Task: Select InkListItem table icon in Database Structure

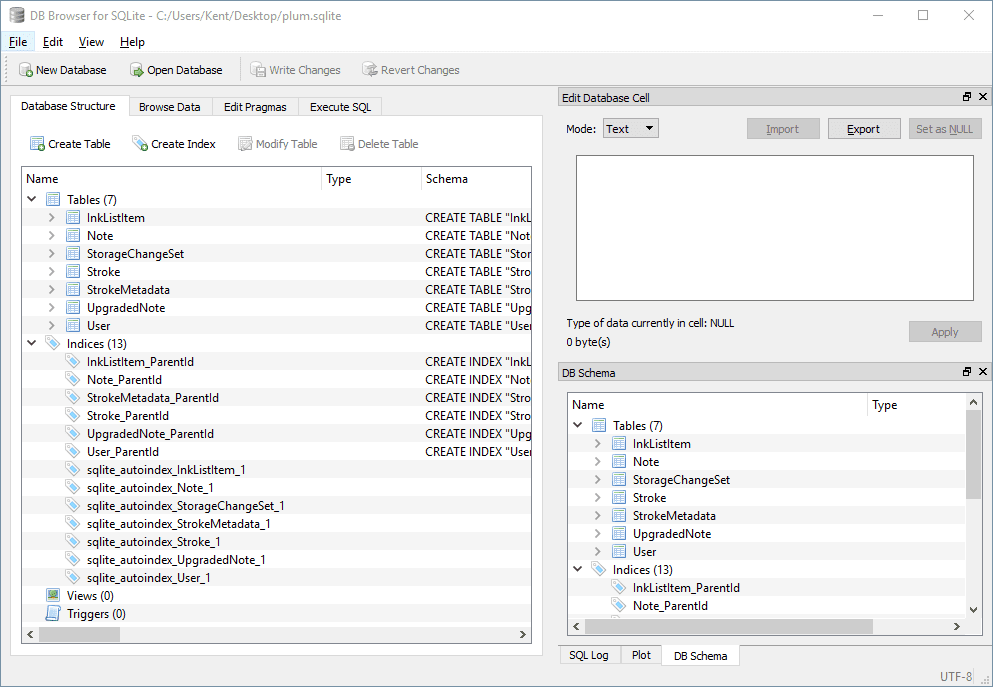Action: (x=73, y=217)
